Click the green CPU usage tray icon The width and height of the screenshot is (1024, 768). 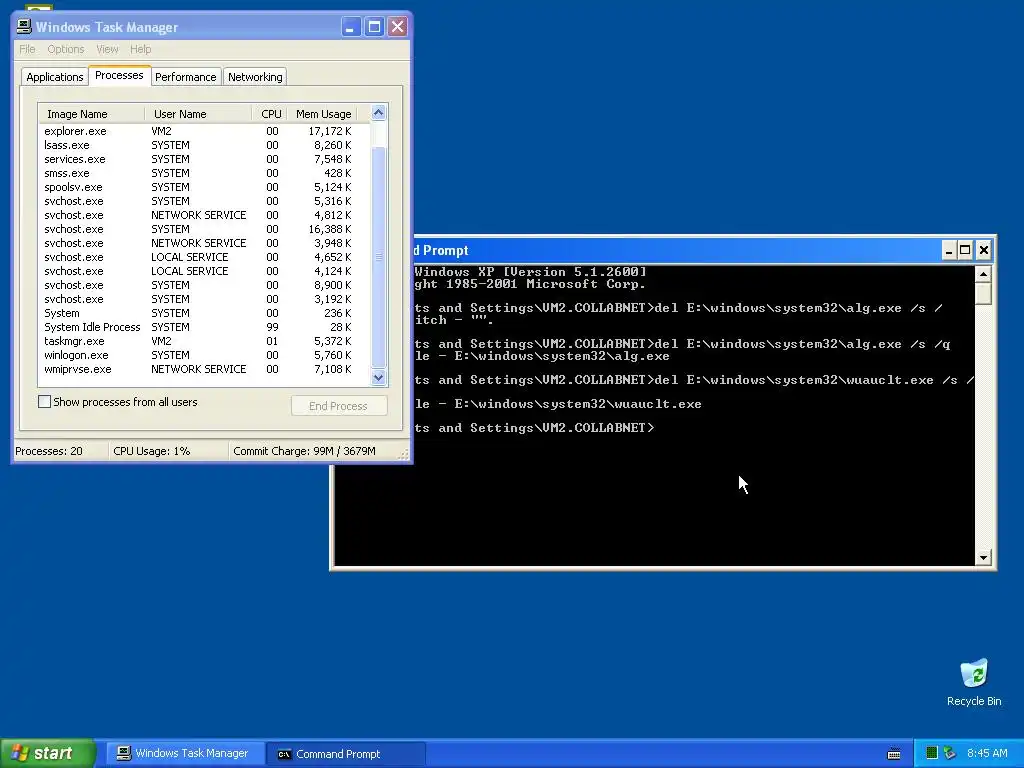(x=932, y=753)
